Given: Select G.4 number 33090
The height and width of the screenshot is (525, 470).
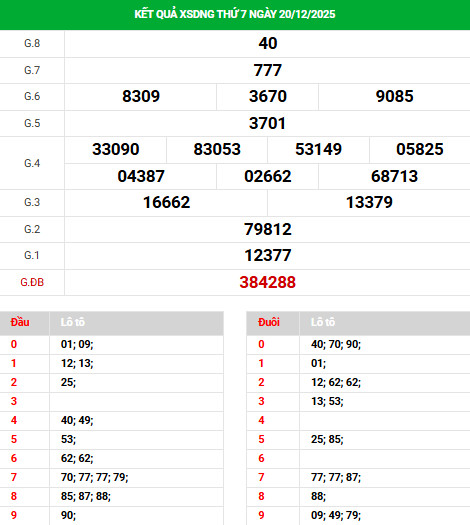Looking at the screenshot, I should 116,149.
